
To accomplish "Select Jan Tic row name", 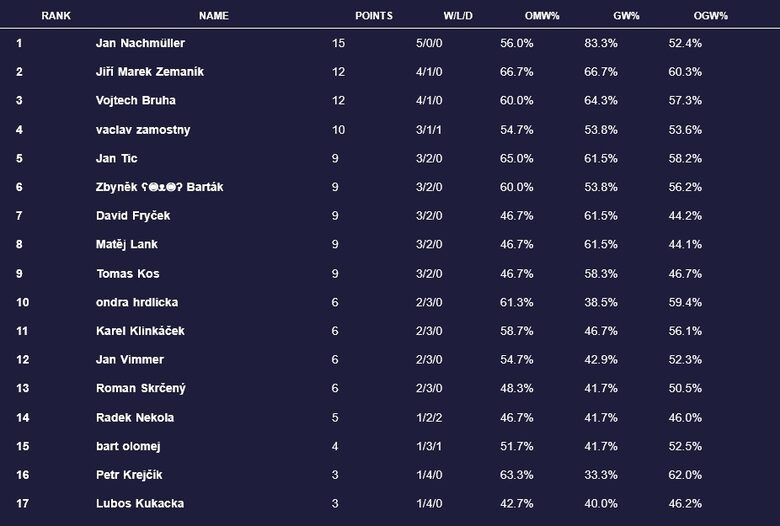I will pos(116,158).
